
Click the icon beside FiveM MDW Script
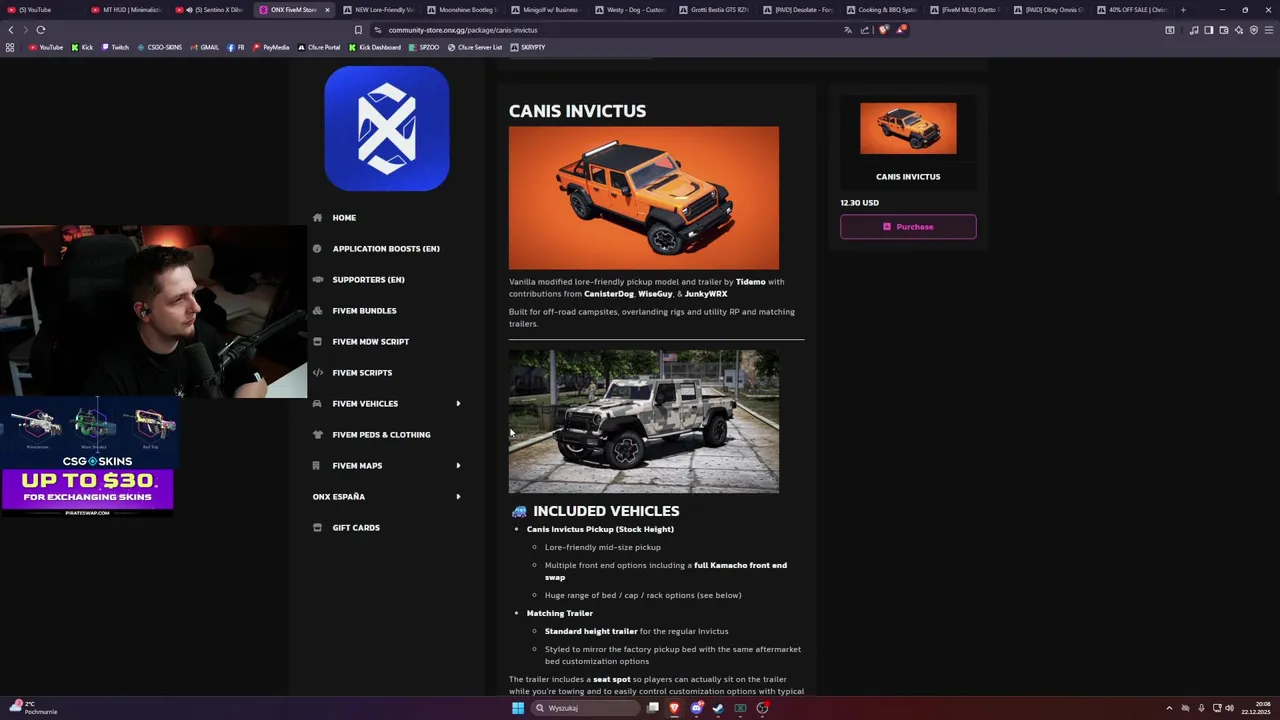tap(317, 341)
